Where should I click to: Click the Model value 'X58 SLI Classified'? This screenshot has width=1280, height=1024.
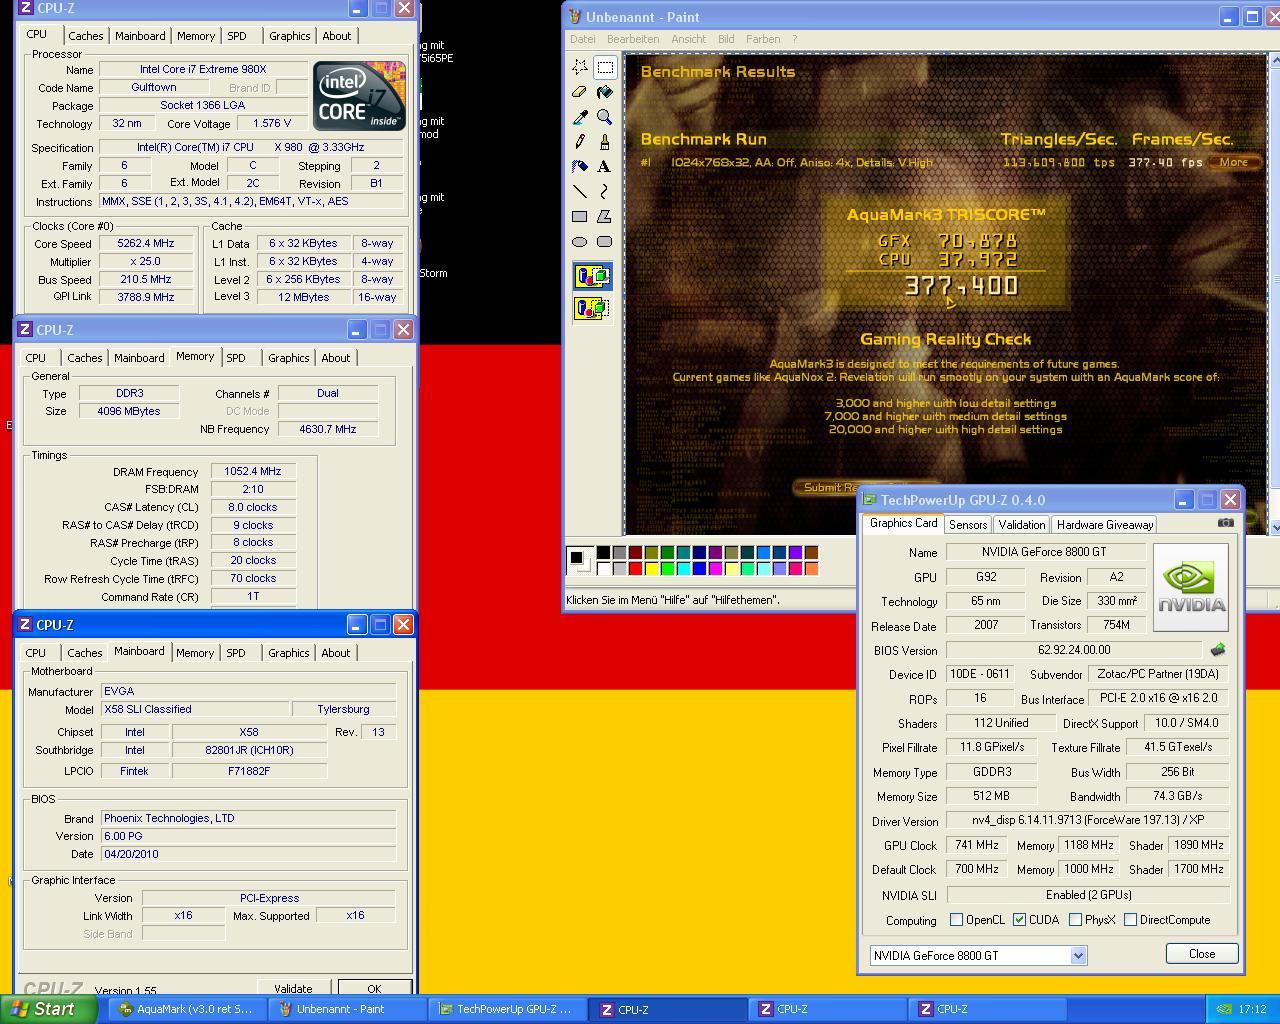point(194,710)
